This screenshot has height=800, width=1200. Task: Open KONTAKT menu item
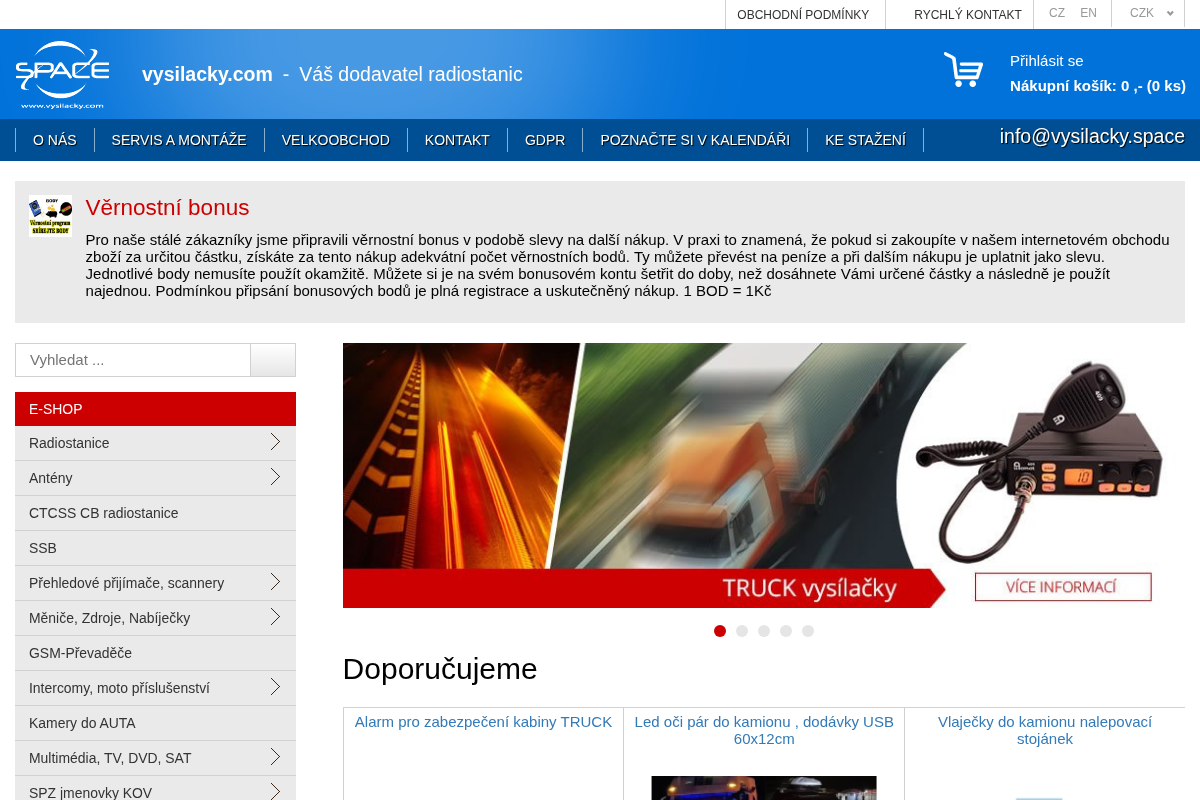tap(457, 140)
